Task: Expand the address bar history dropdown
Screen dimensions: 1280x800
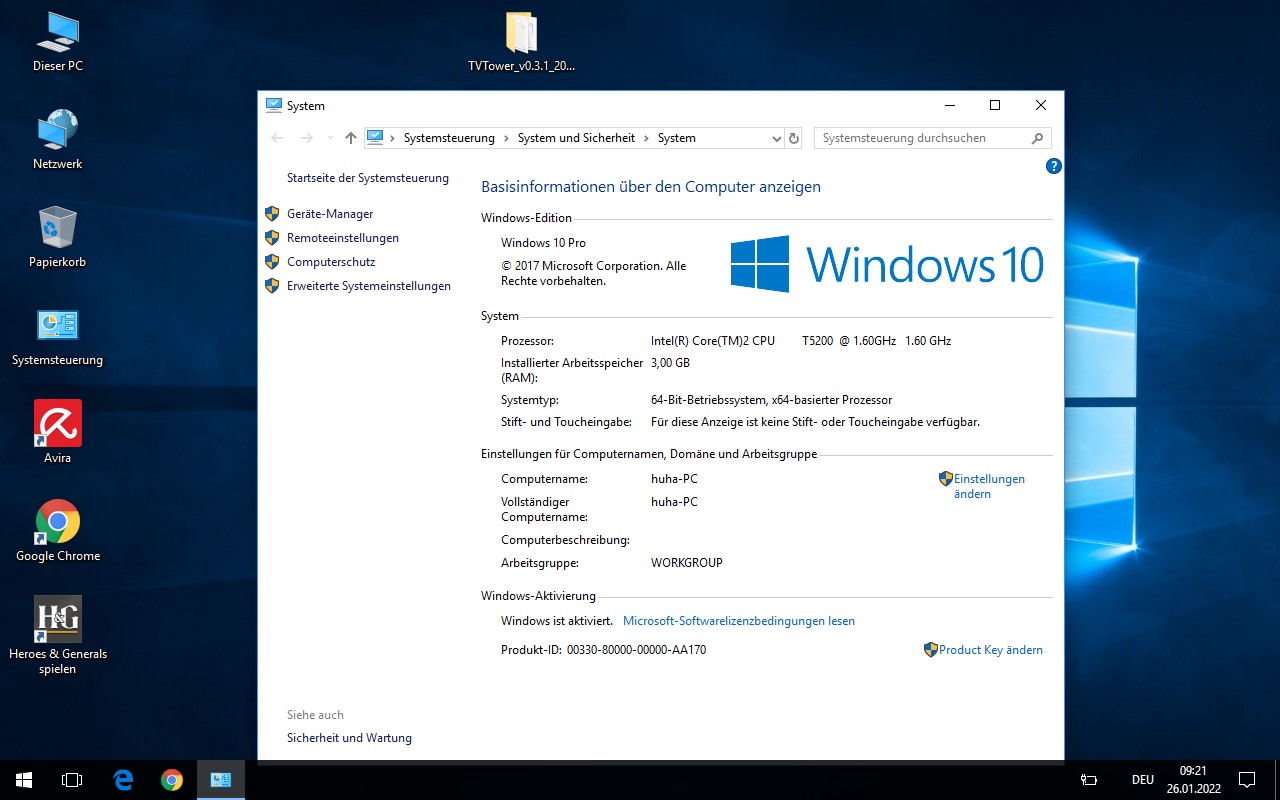Action: point(777,138)
